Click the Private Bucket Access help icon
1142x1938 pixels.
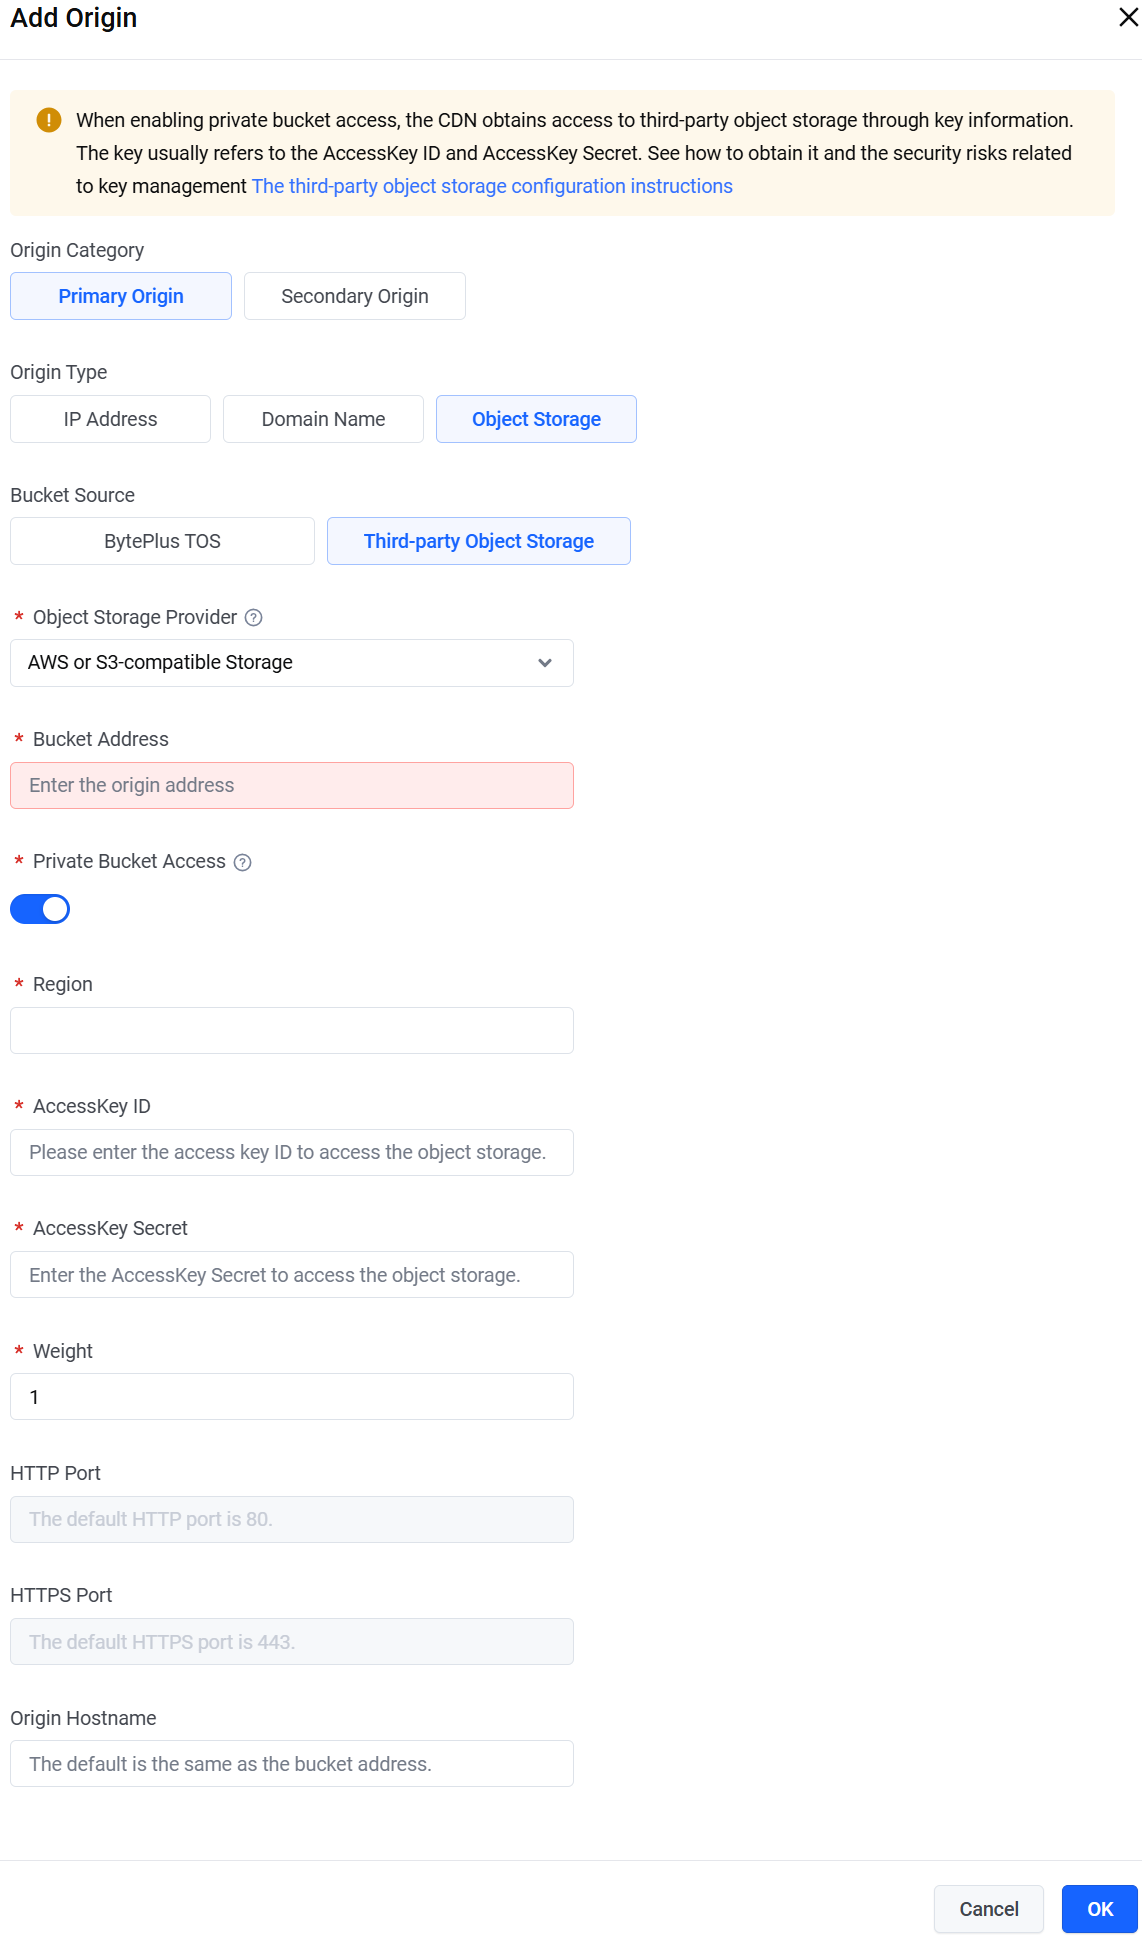(242, 862)
